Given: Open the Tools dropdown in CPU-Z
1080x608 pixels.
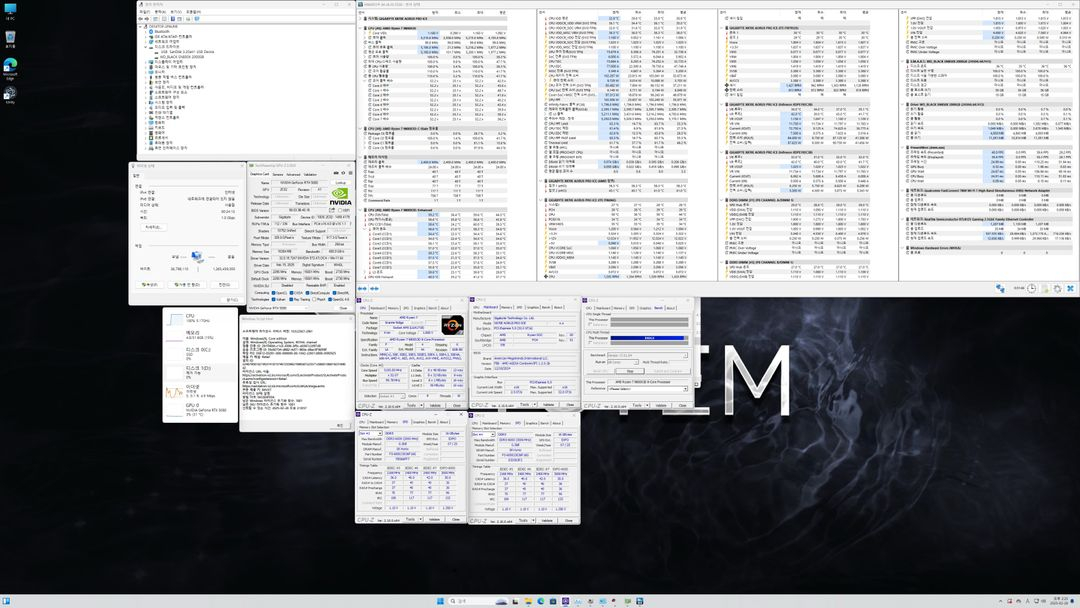Looking at the screenshot, I should click(413, 404).
